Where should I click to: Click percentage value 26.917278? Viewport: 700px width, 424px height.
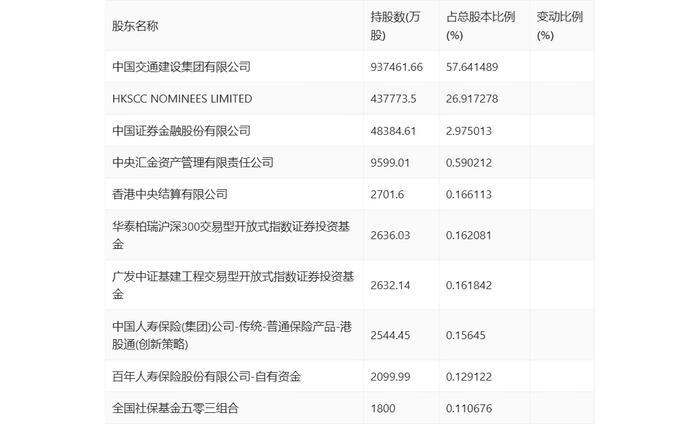coord(472,99)
